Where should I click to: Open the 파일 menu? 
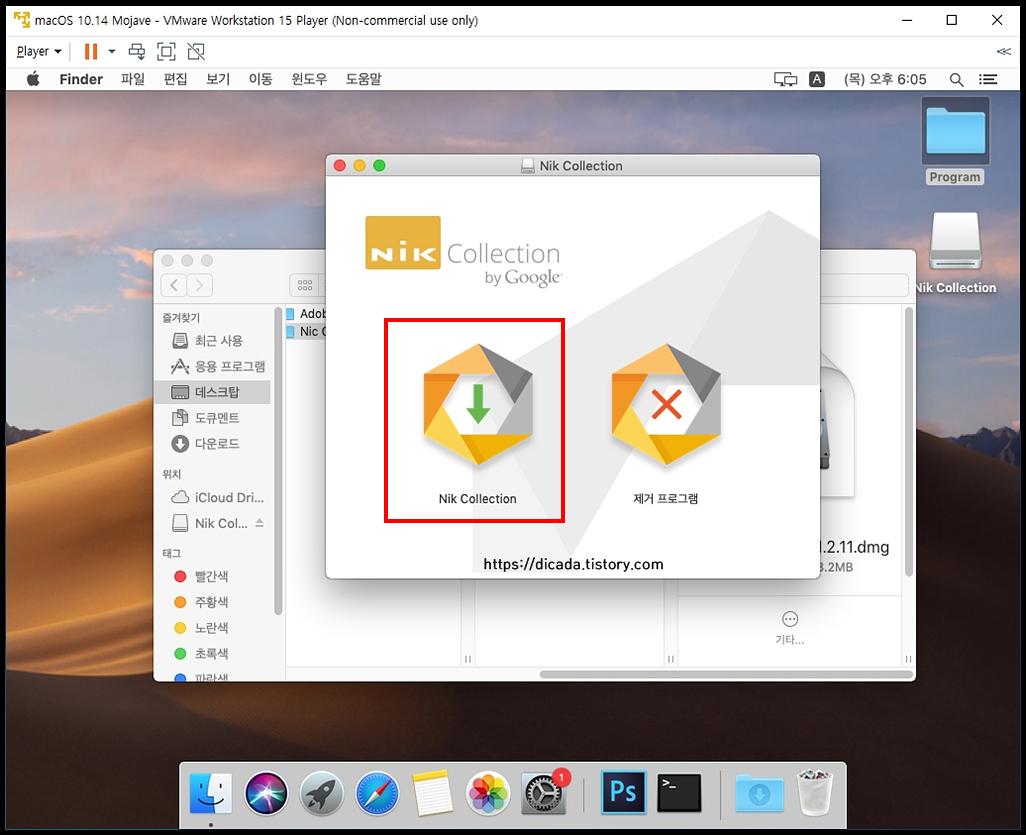click(133, 79)
